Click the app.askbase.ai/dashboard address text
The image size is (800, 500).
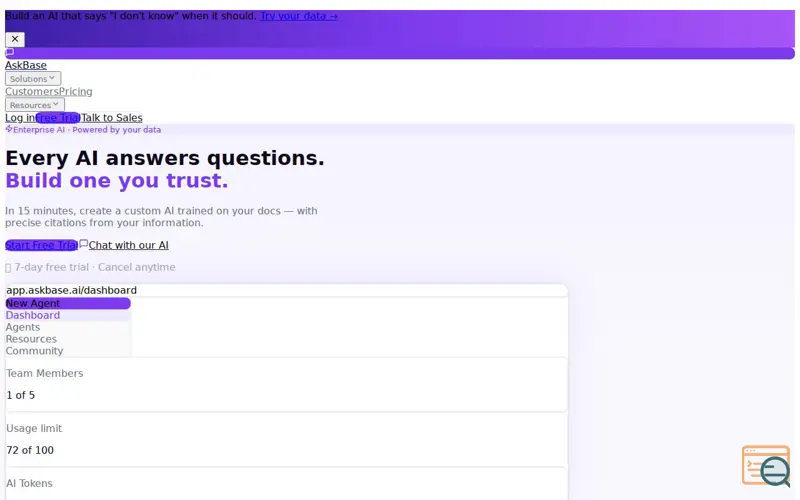(71, 290)
